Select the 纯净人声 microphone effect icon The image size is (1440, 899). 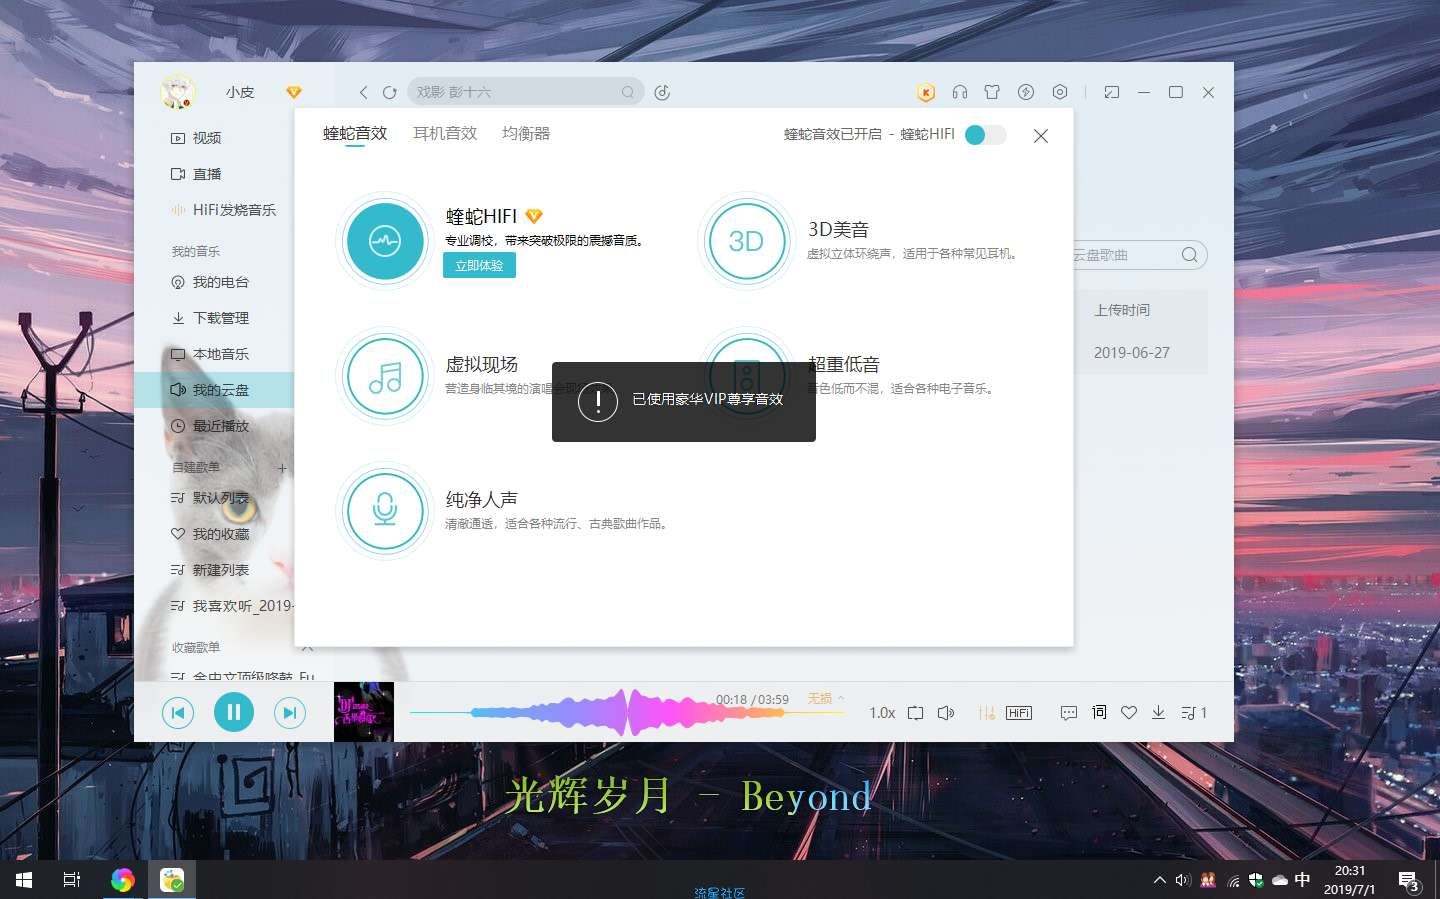[385, 510]
